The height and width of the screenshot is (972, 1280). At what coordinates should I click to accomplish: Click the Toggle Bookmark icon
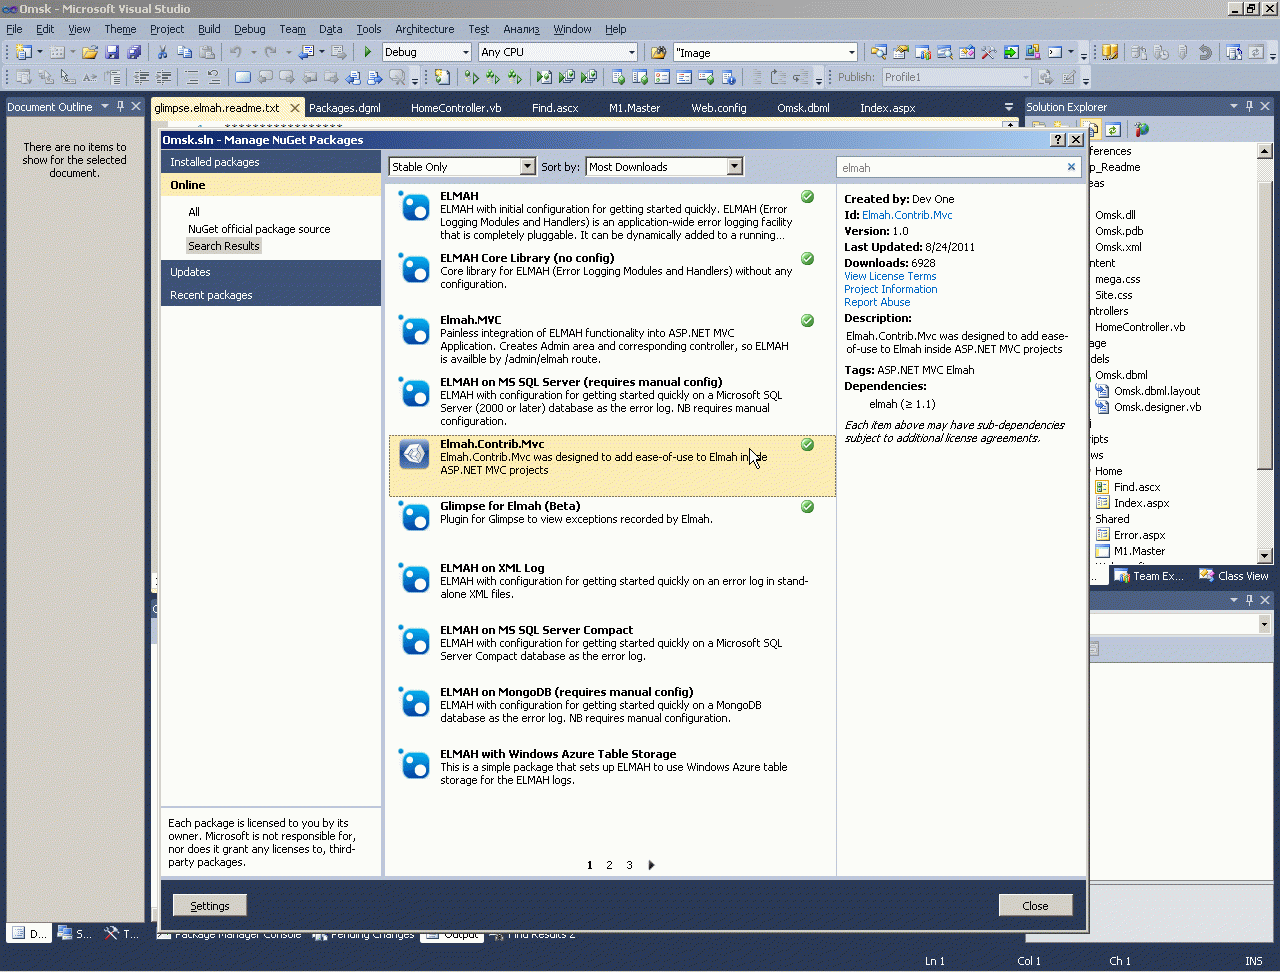point(243,77)
